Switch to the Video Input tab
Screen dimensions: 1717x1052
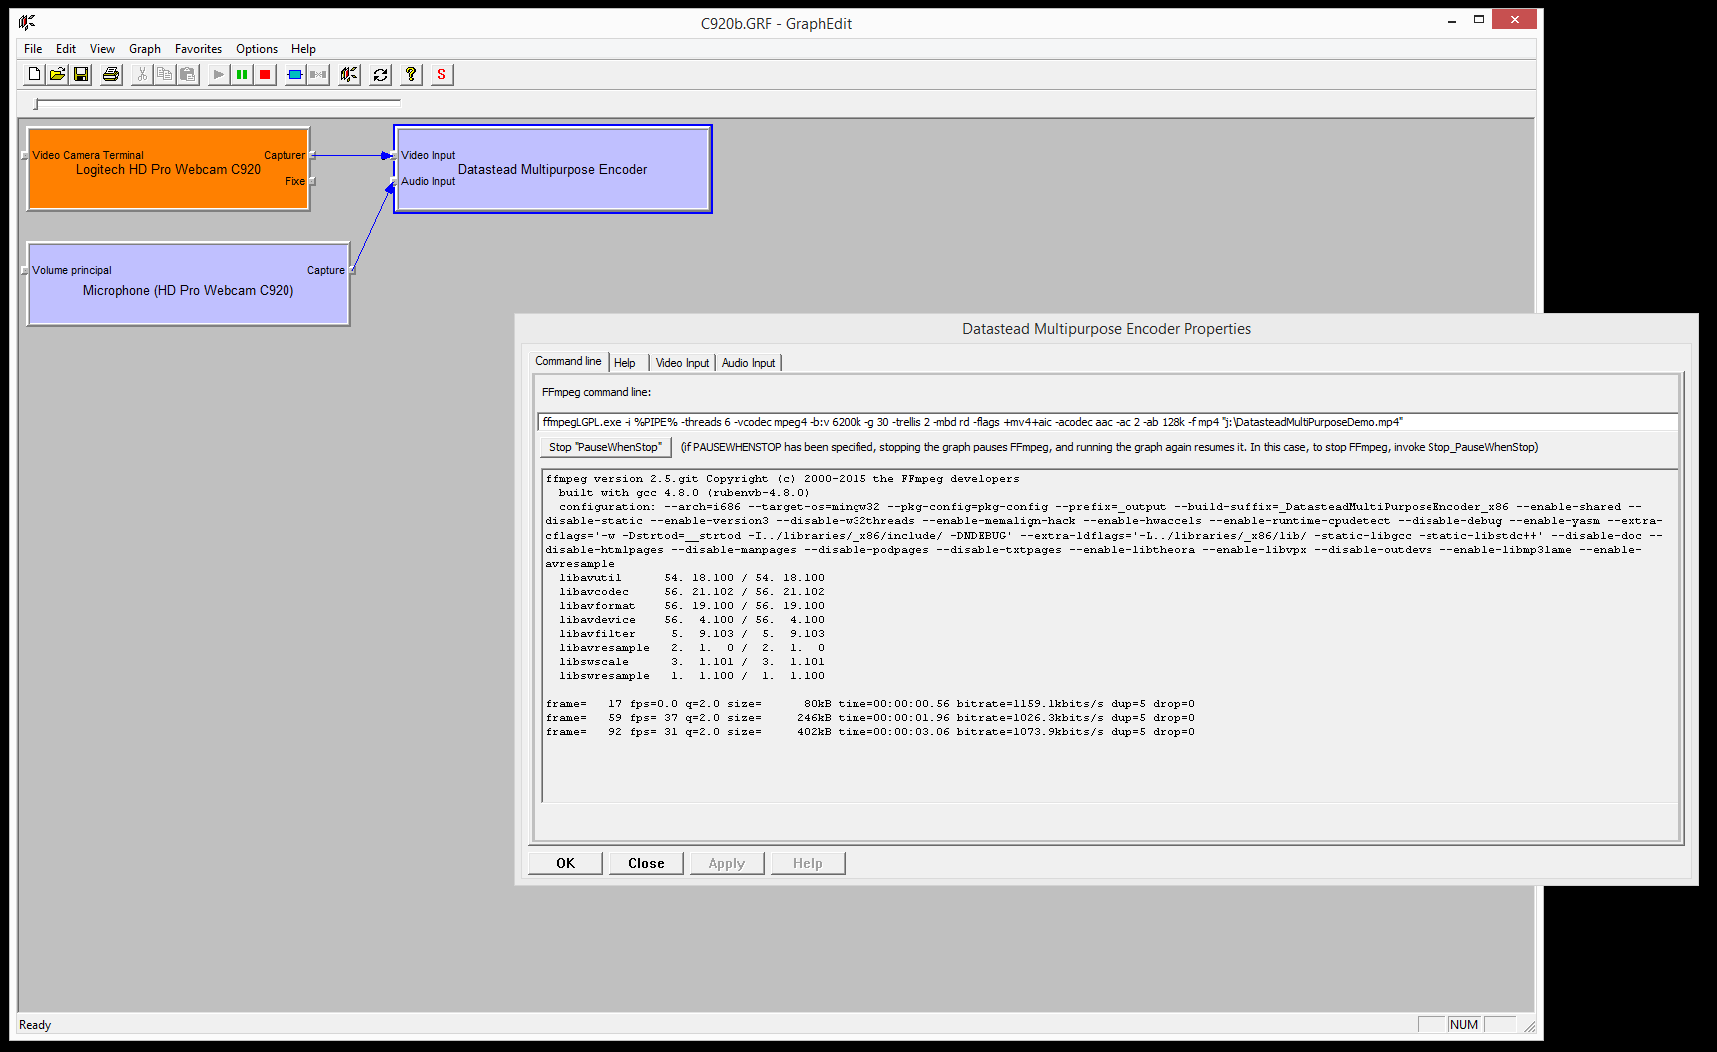pos(682,362)
